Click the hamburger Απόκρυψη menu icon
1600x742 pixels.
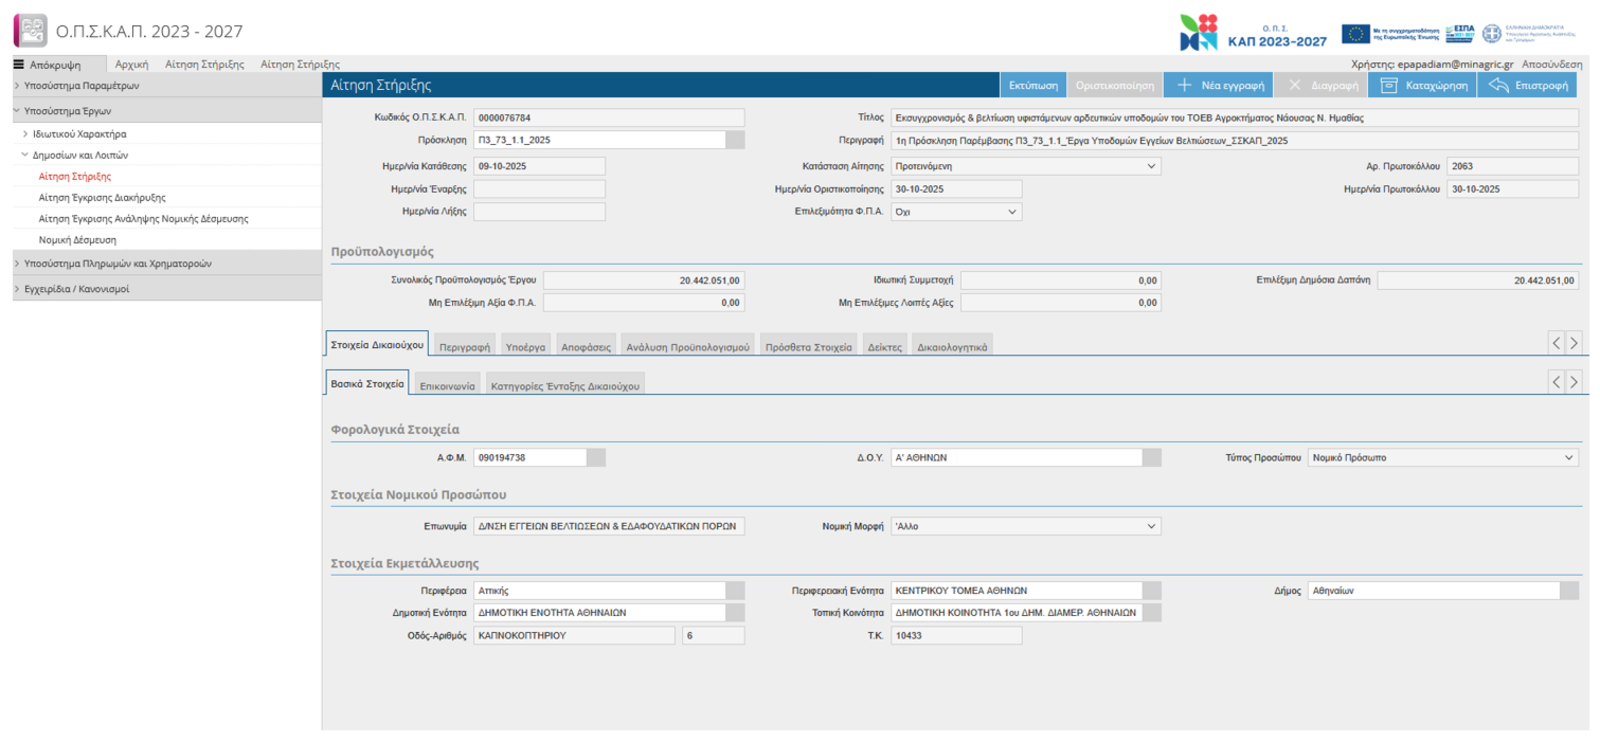click(19, 64)
